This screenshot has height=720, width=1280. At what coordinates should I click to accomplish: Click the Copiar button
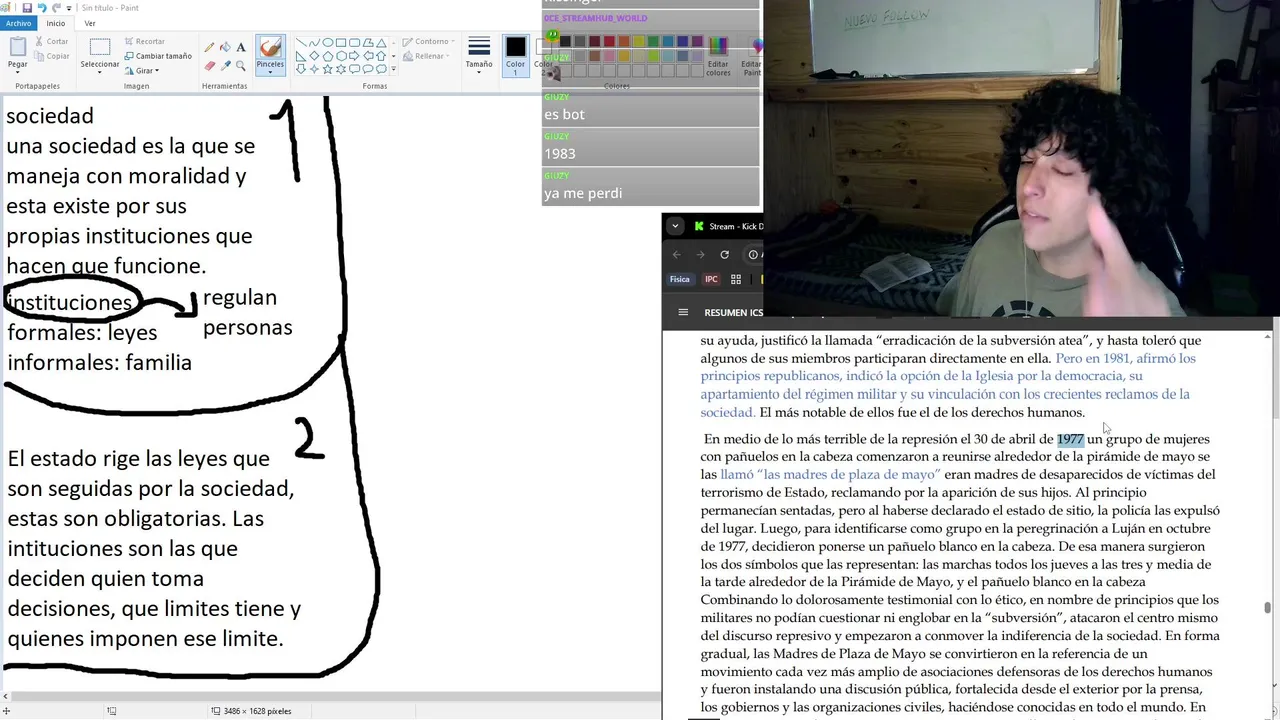pos(51,56)
